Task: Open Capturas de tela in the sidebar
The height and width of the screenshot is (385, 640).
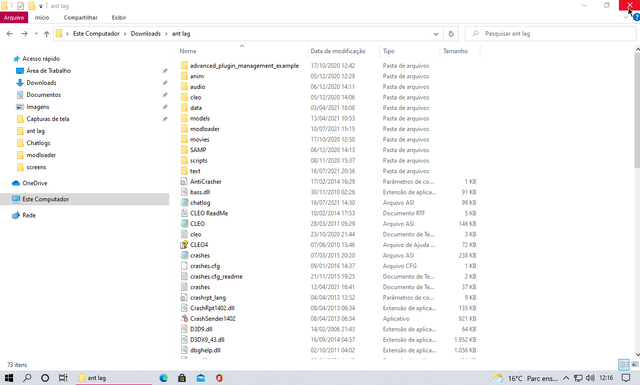Action: point(48,119)
